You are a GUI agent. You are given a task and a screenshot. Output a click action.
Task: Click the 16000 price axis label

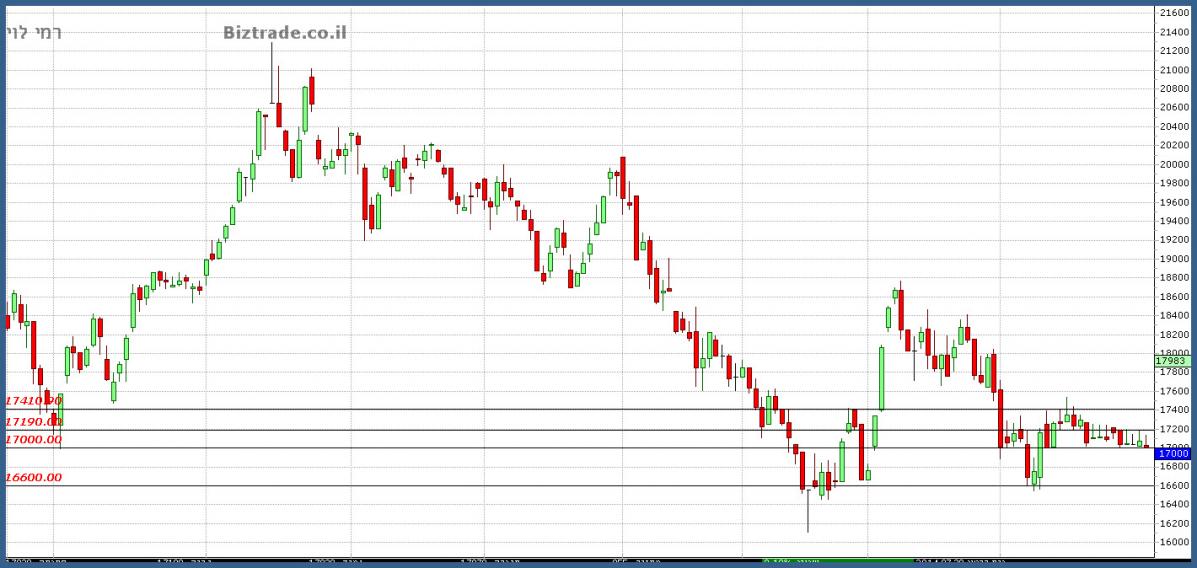[1173, 542]
